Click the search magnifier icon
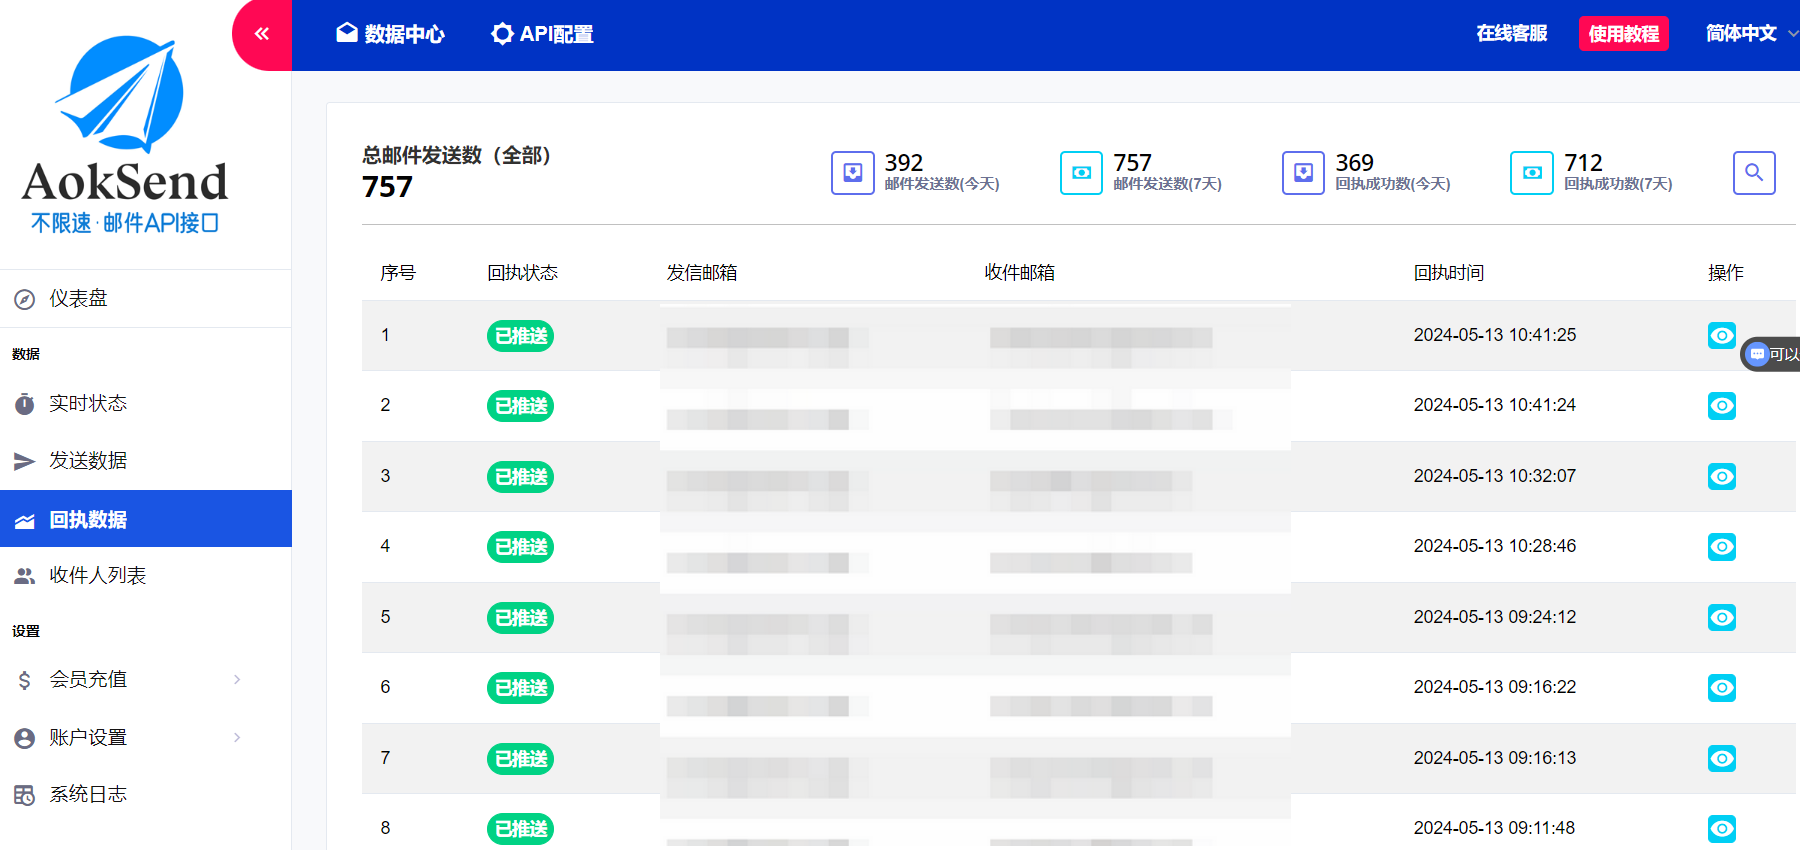This screenshot has width=1800, height=850. pyautogui.click(x=1753, y=173)
